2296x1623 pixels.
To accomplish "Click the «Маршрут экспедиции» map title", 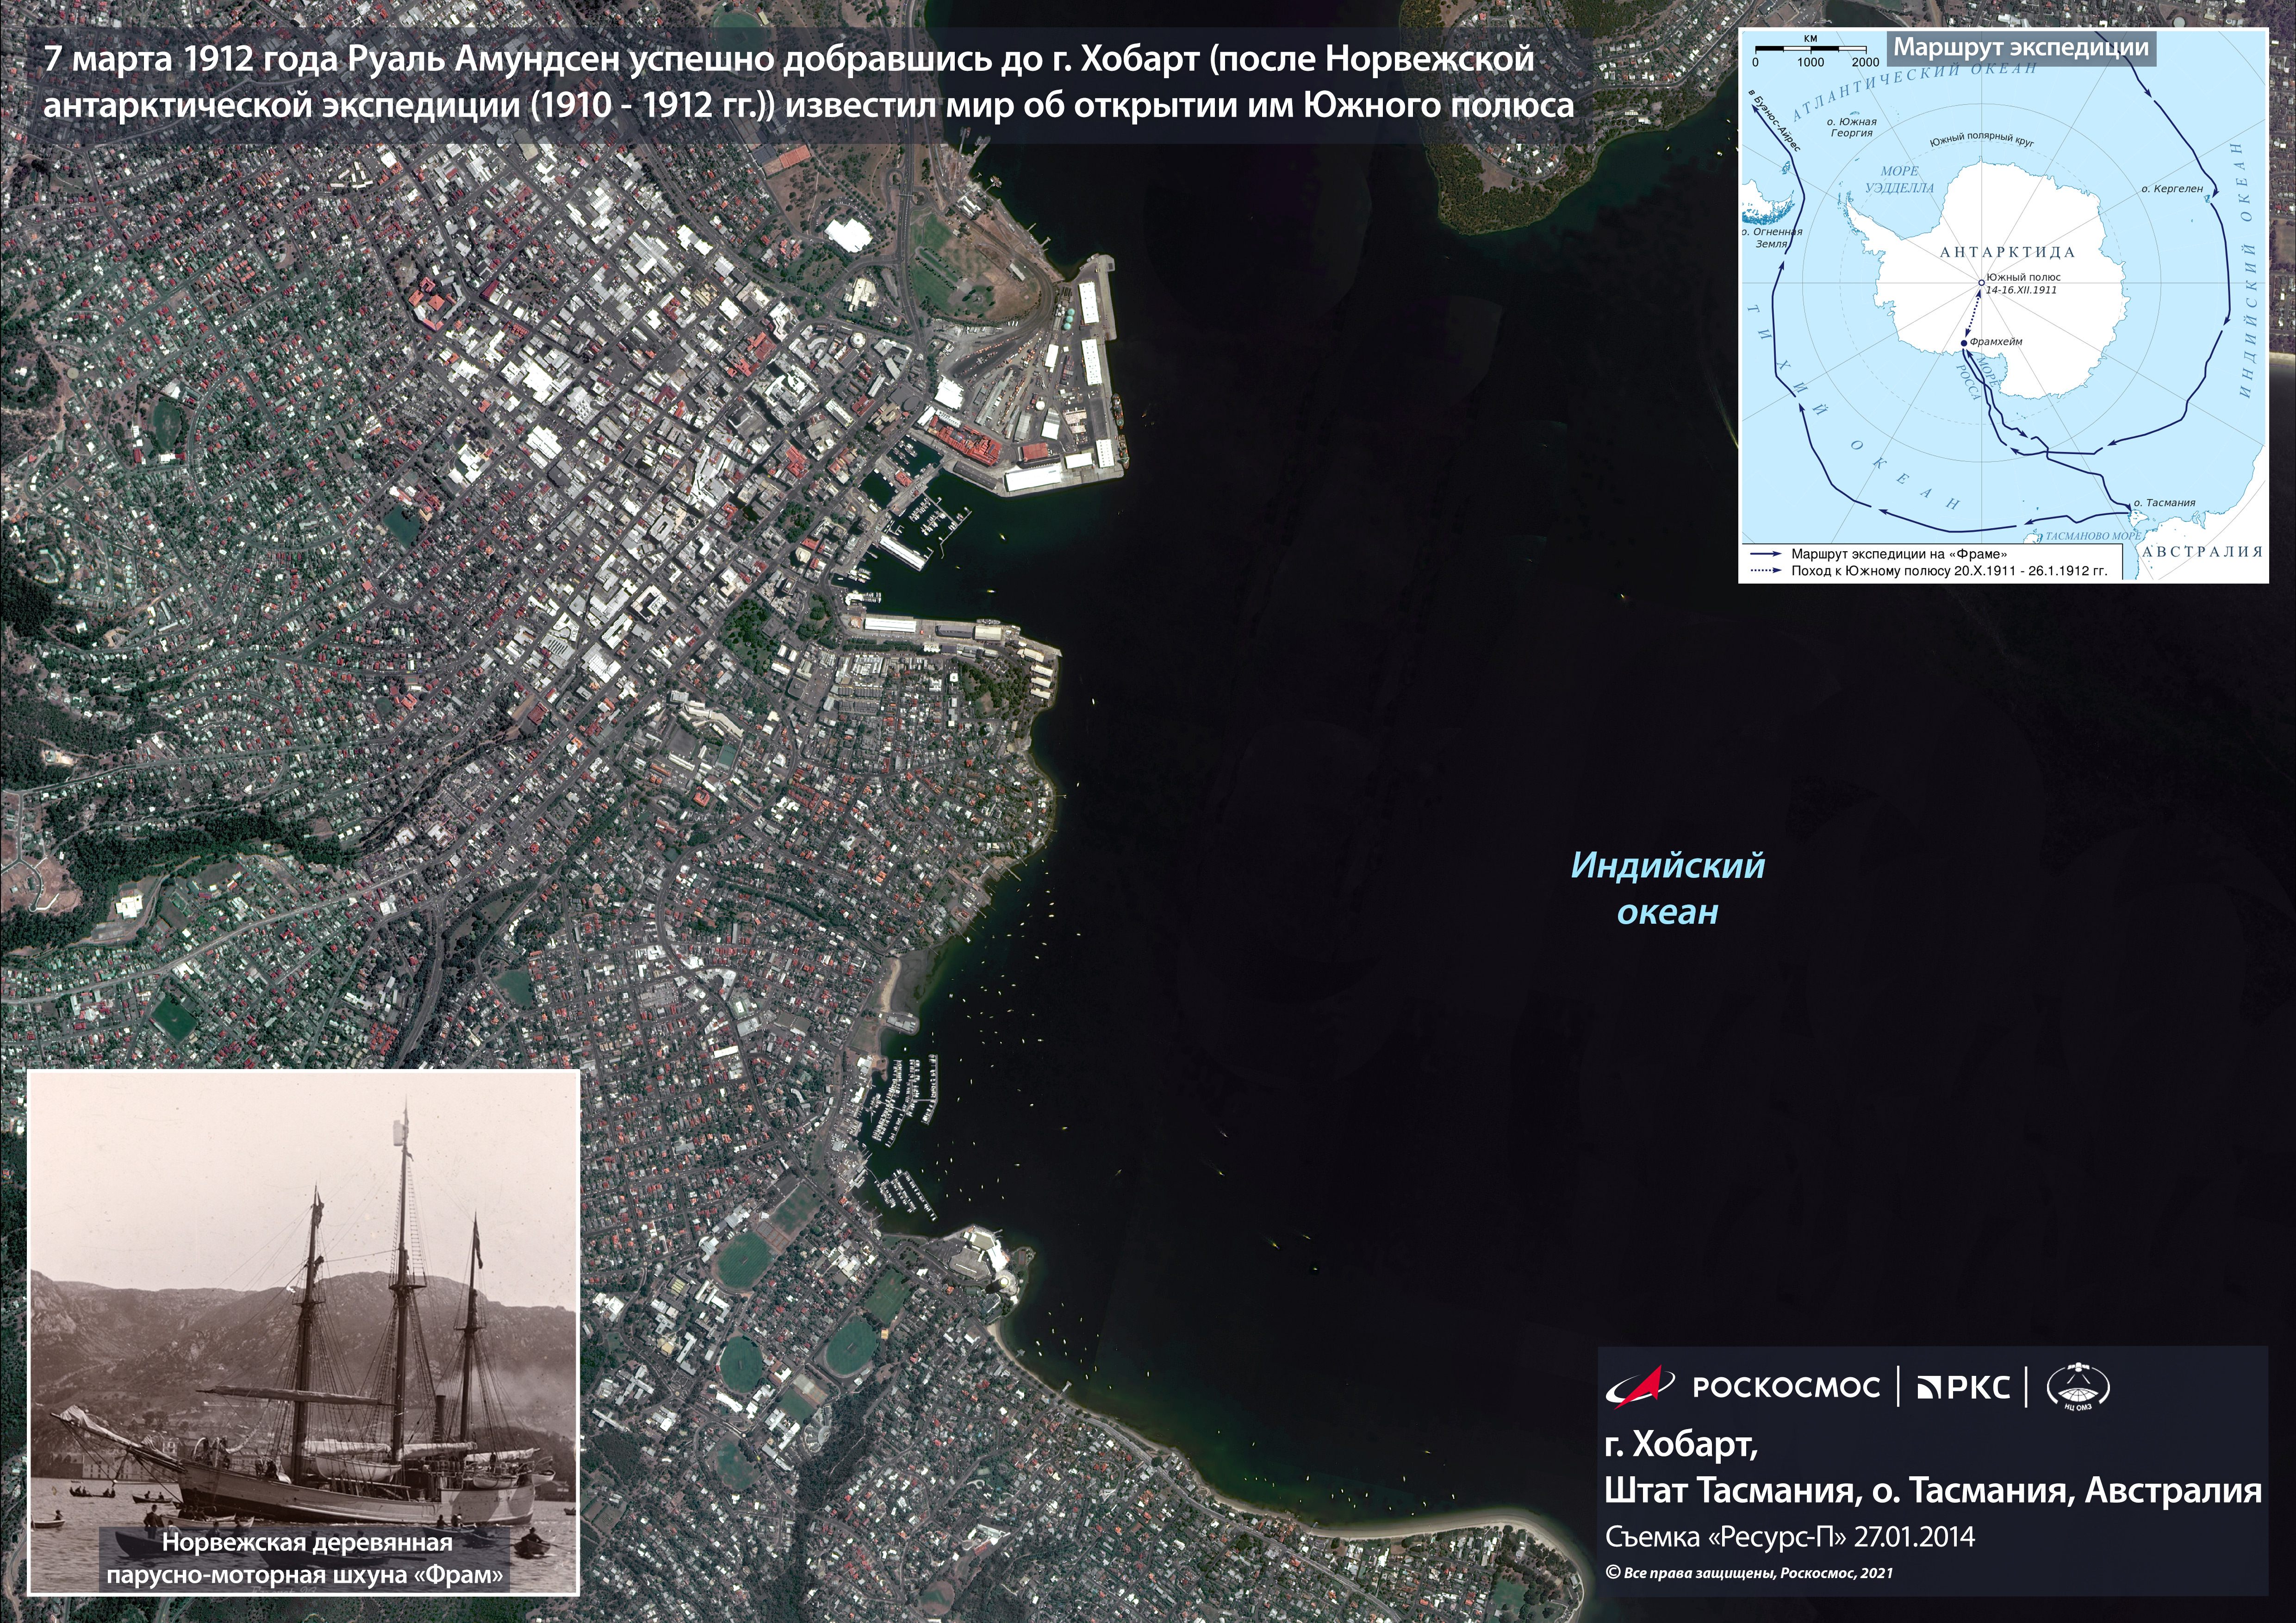I will click(x=2020, y=47).
